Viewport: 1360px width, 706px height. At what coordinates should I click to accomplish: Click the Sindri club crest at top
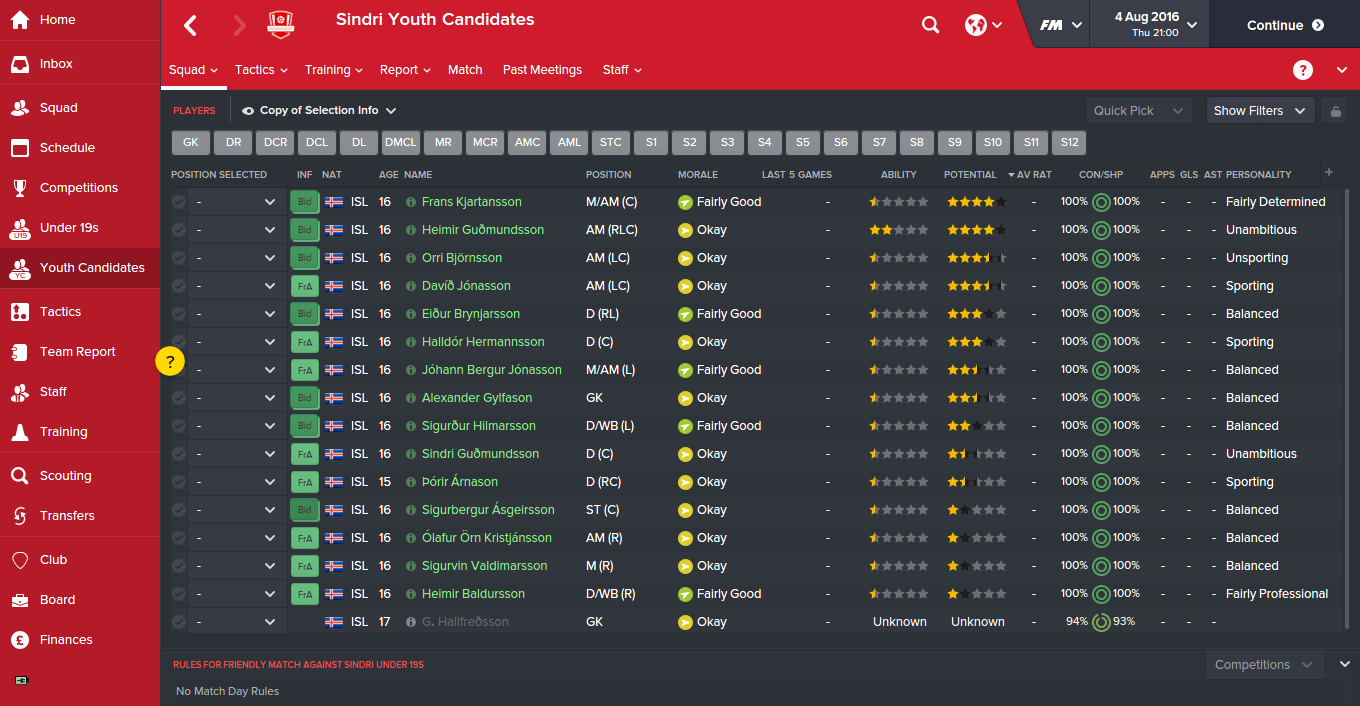[x=280, y=22]
